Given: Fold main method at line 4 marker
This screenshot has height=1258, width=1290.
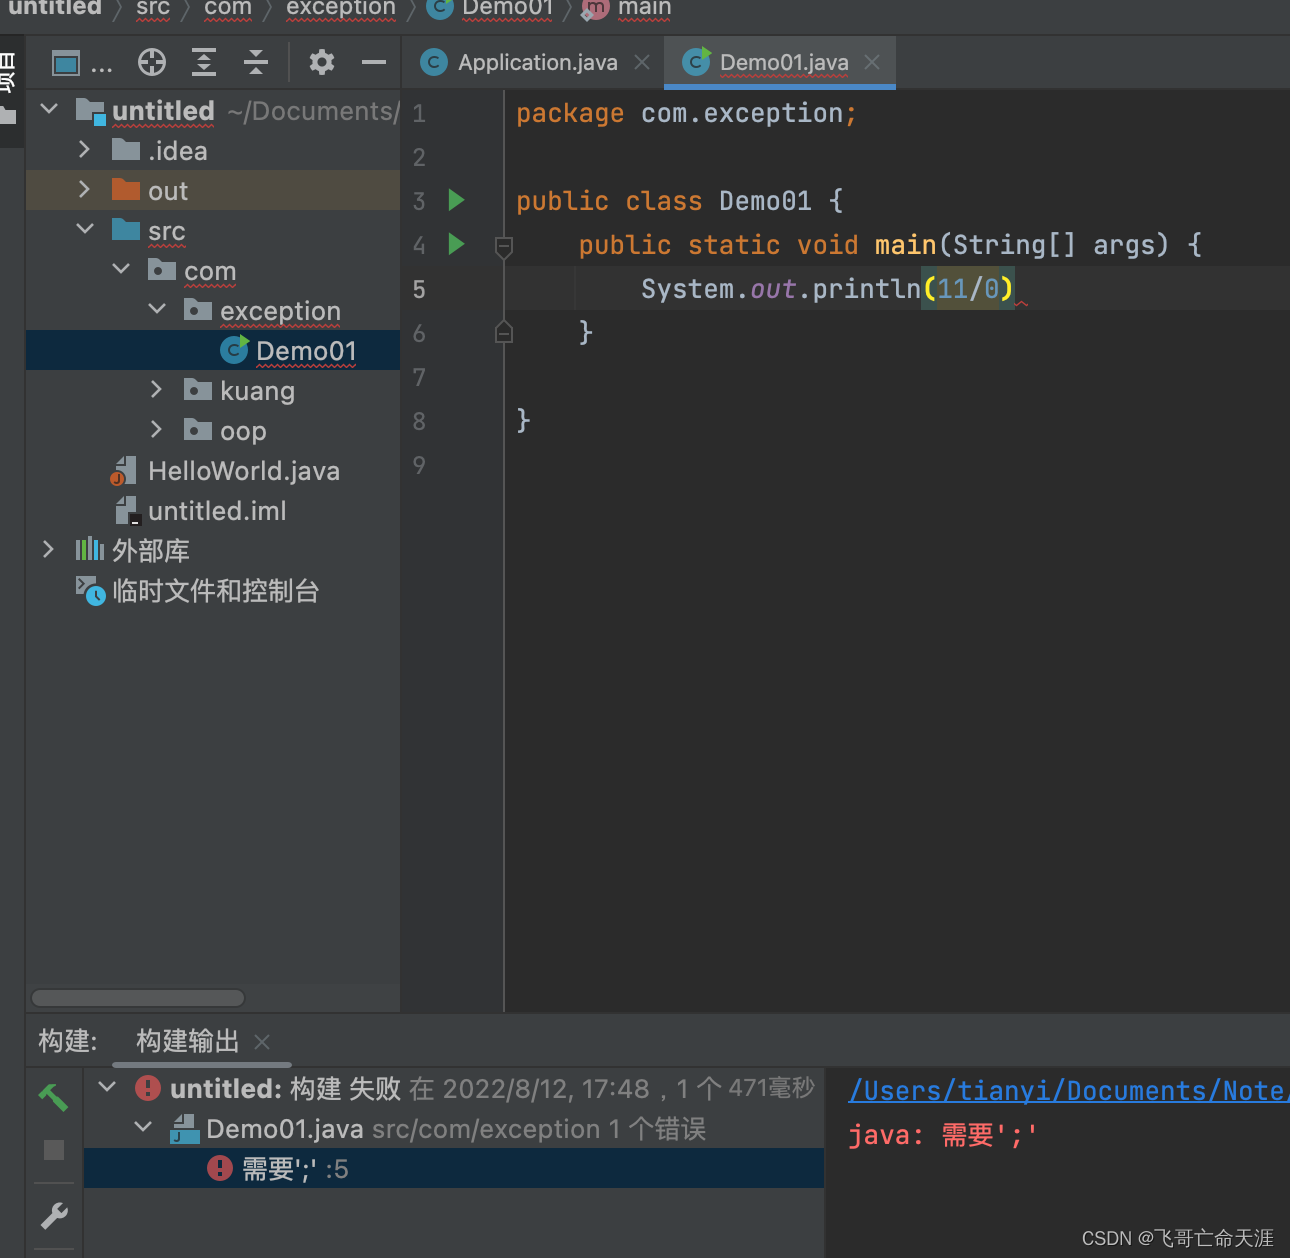Looking at the screenshot, I should 504,246.
